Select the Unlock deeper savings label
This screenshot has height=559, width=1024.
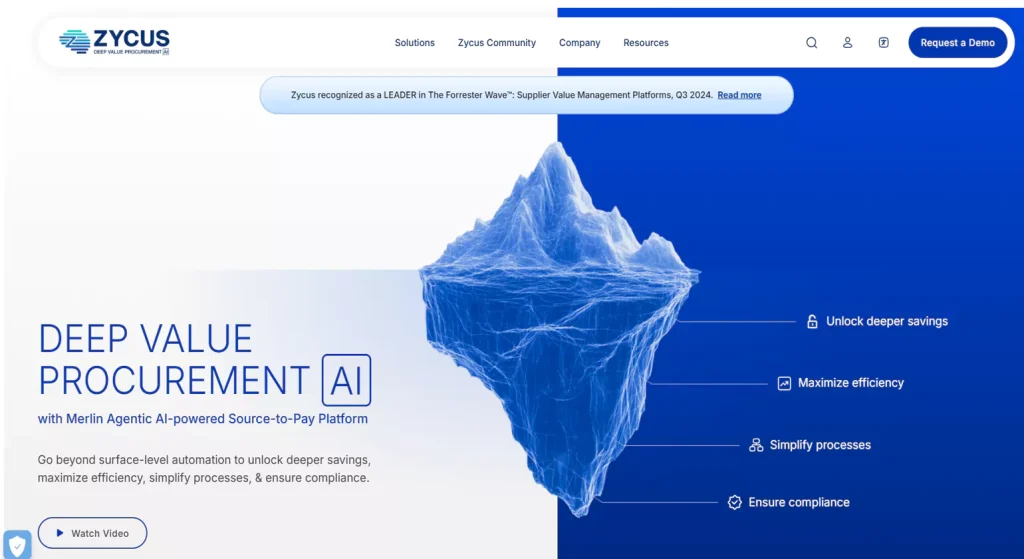[x=886, y=322]
